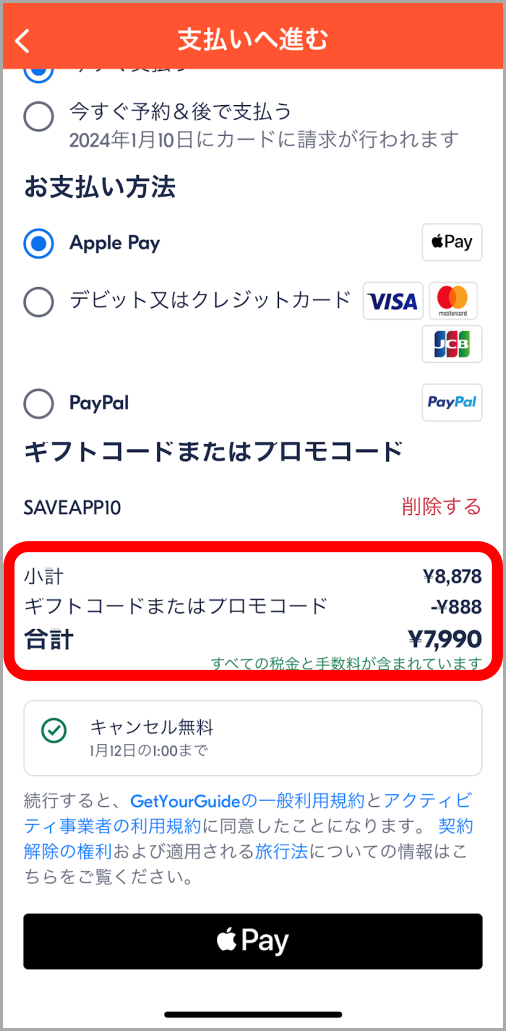Tap the 合計 total ¥7,990 amount
The height and width of the screenshot is (1031, 506).
pyautogui.click(x=445, y=638)
